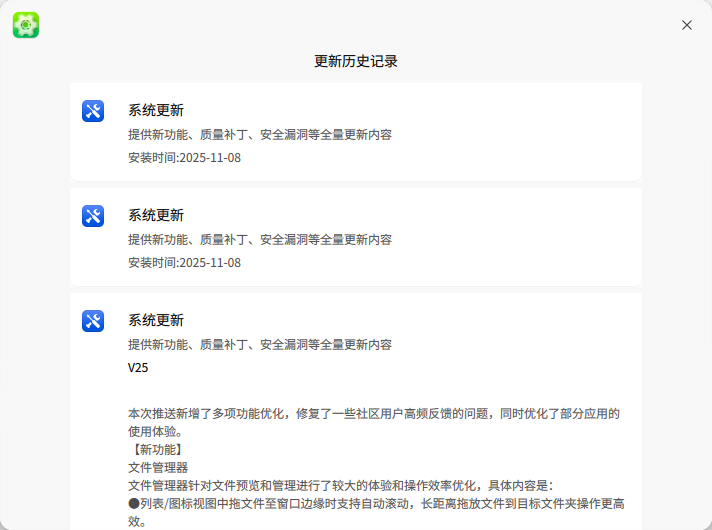
Task: Click the green gear app icon
Action: [26, 25]
